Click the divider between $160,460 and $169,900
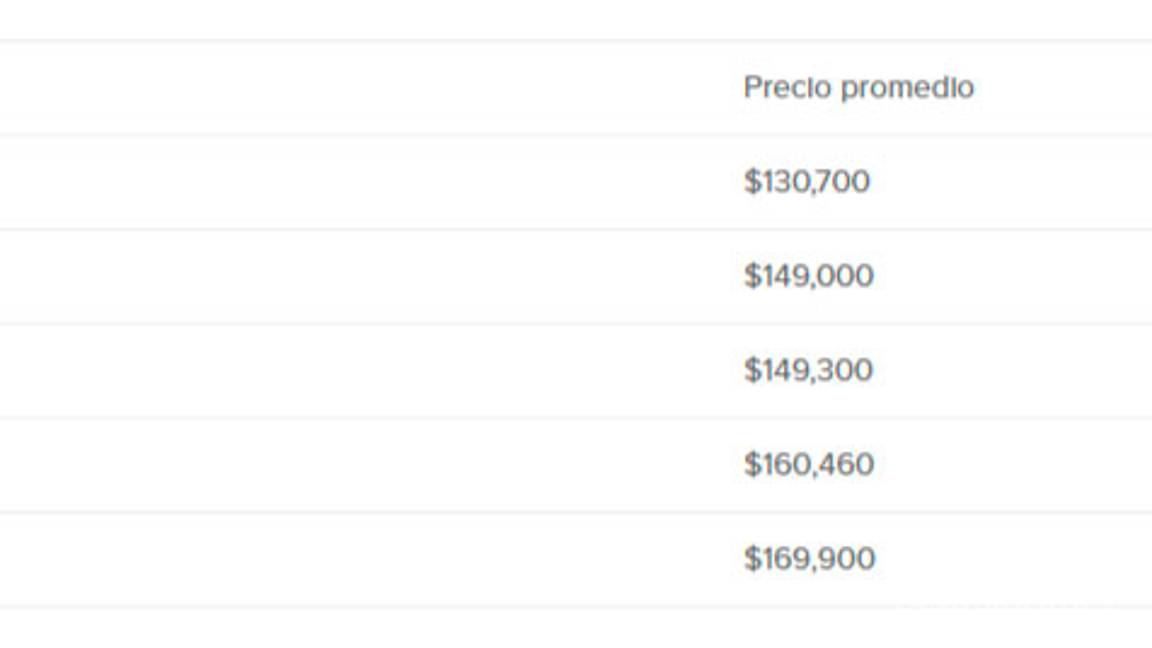Screen dimensions: 1152x648 (x=576, y=512)
